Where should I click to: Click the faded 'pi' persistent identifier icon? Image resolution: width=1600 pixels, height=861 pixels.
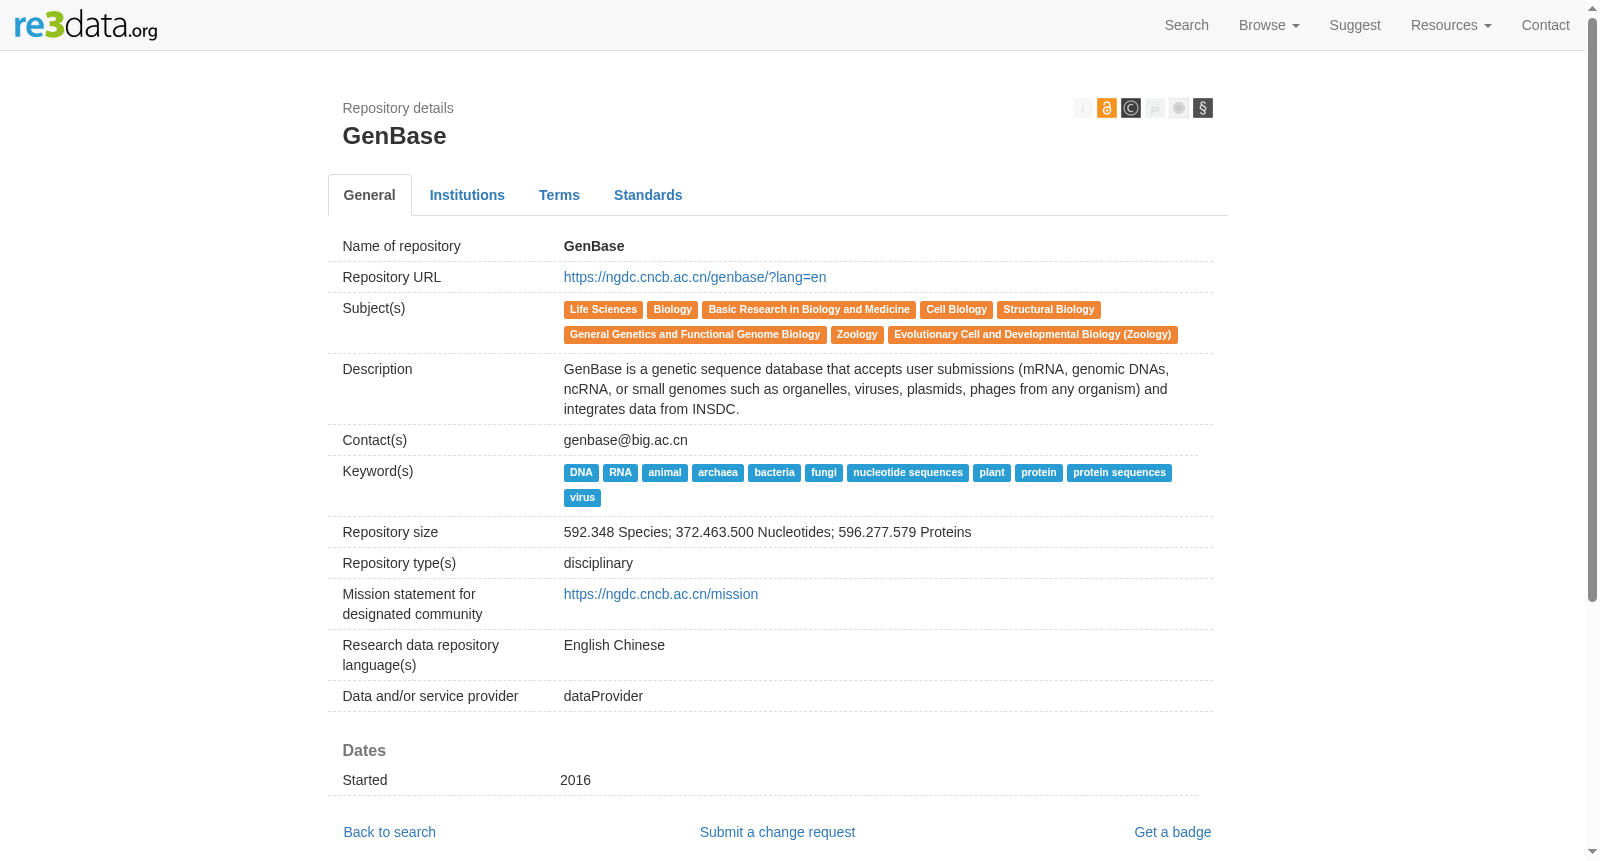click(1155, 108)
